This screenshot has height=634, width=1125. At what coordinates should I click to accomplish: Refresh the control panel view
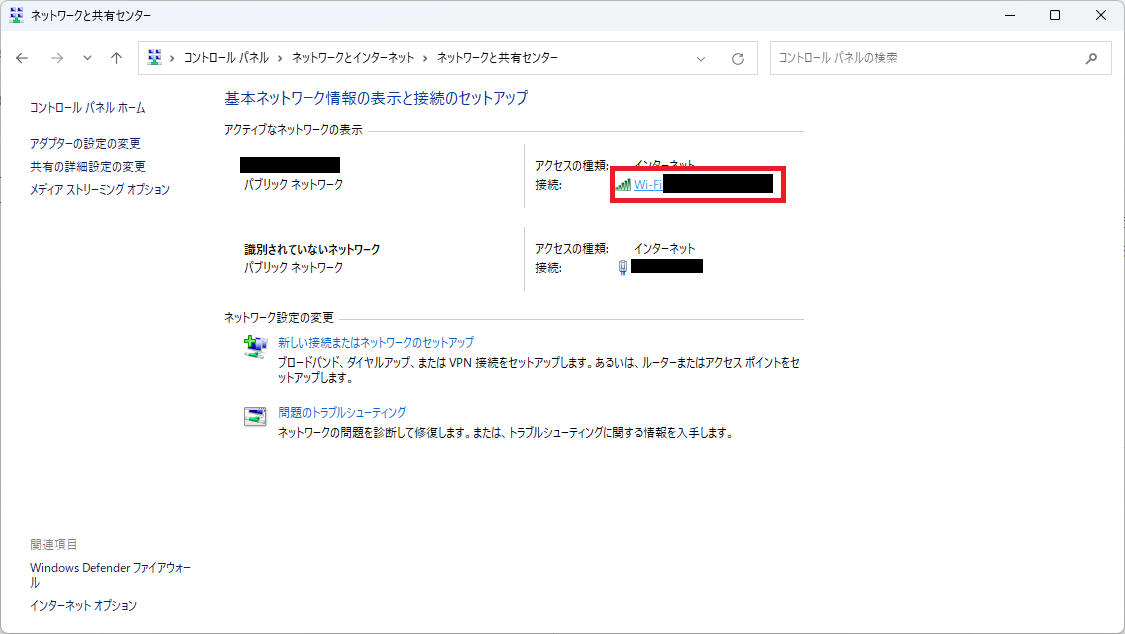(738, 59)
